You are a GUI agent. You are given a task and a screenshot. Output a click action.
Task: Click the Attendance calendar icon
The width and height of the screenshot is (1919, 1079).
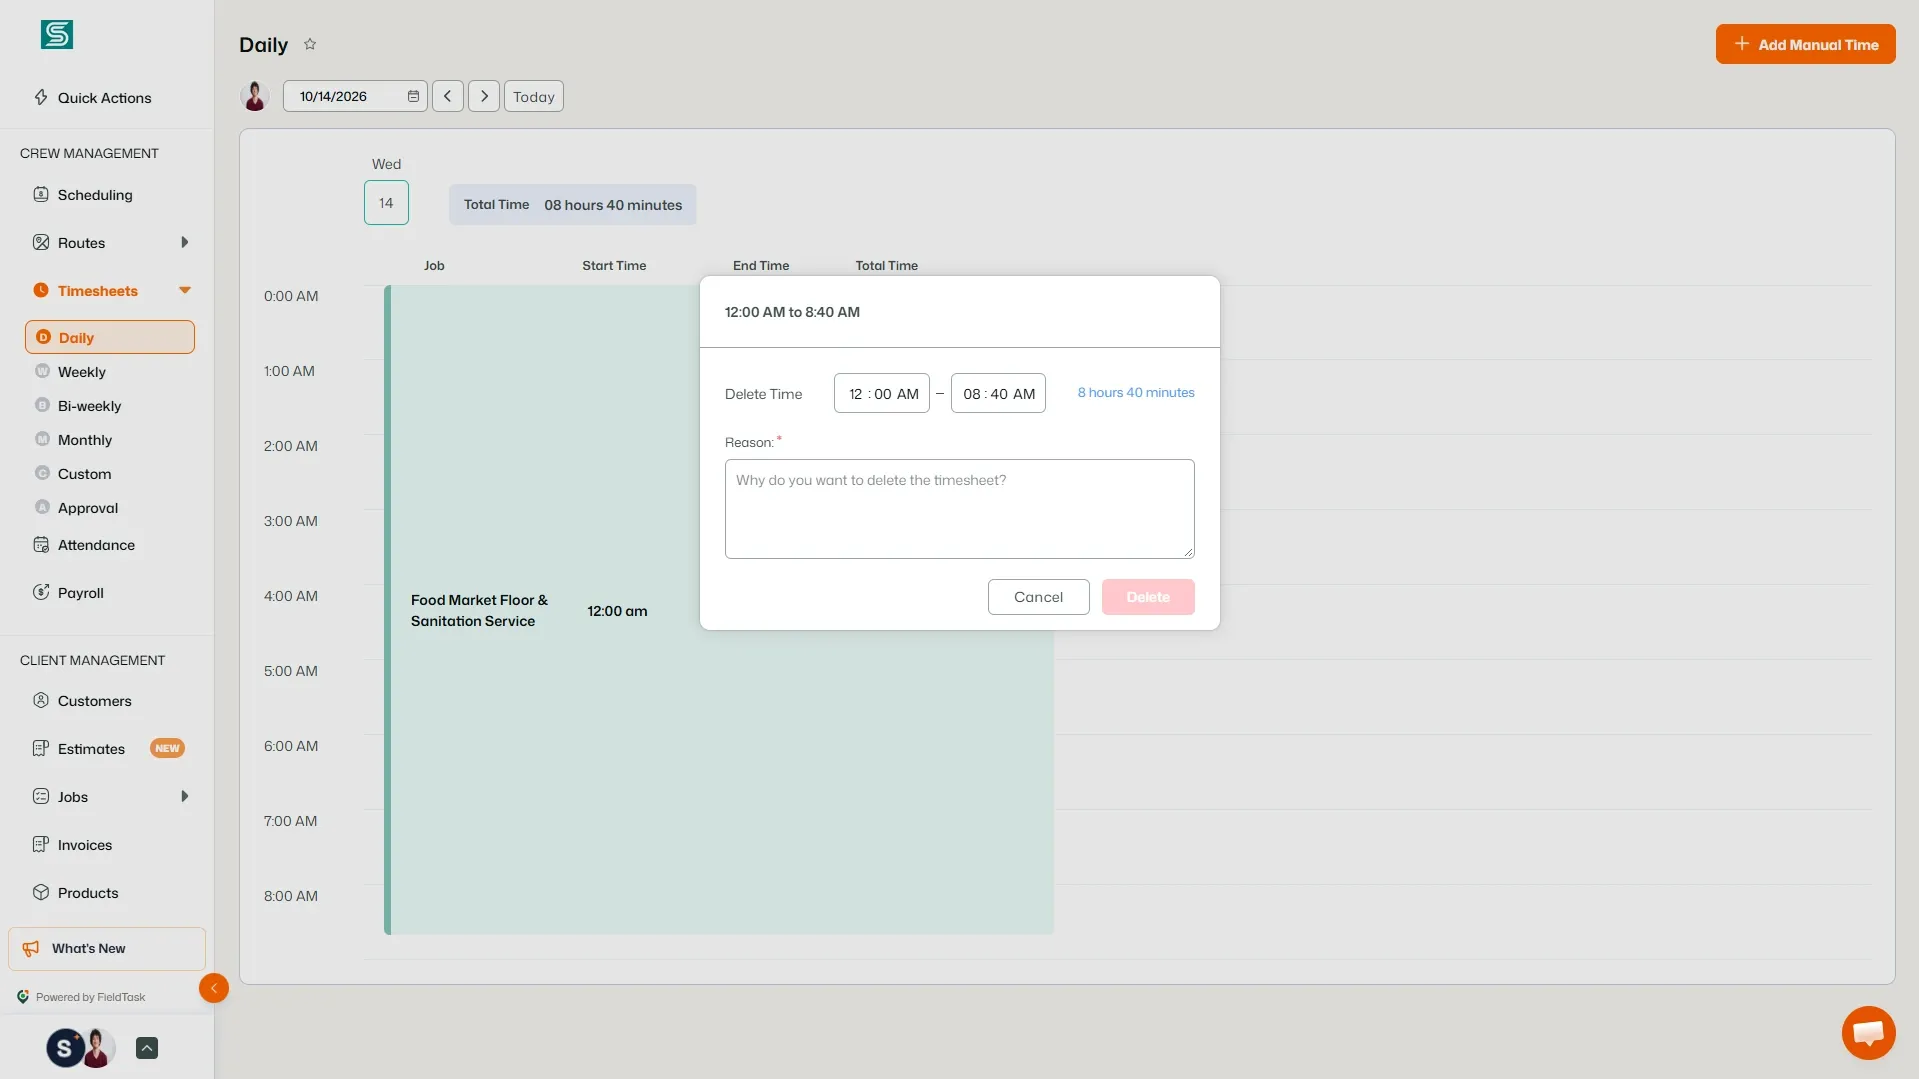click(x=41, y=545)
